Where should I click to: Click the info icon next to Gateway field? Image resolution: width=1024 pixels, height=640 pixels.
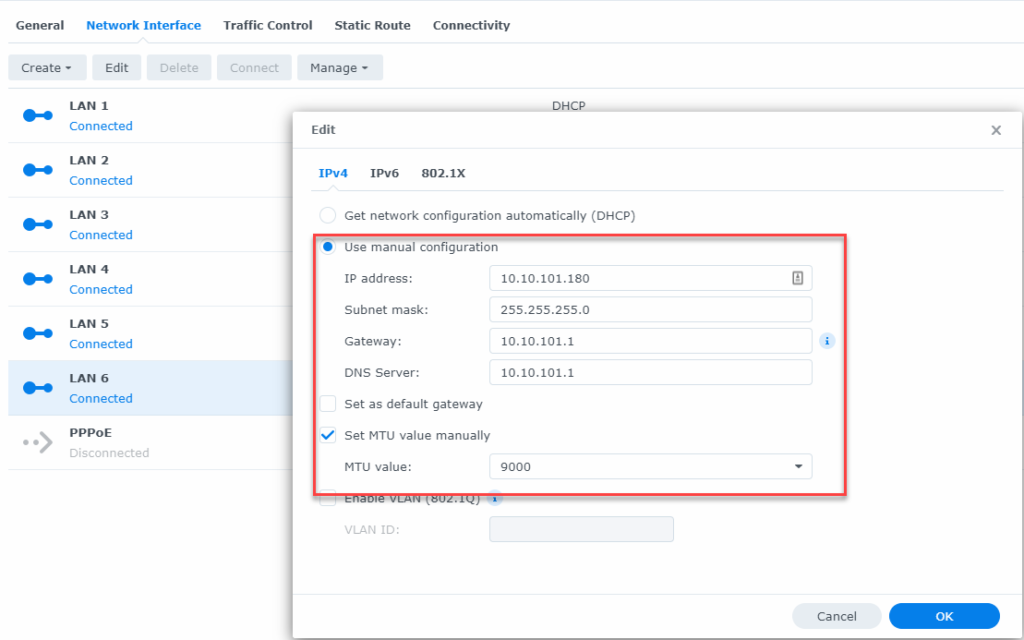[x=827, y=340]
